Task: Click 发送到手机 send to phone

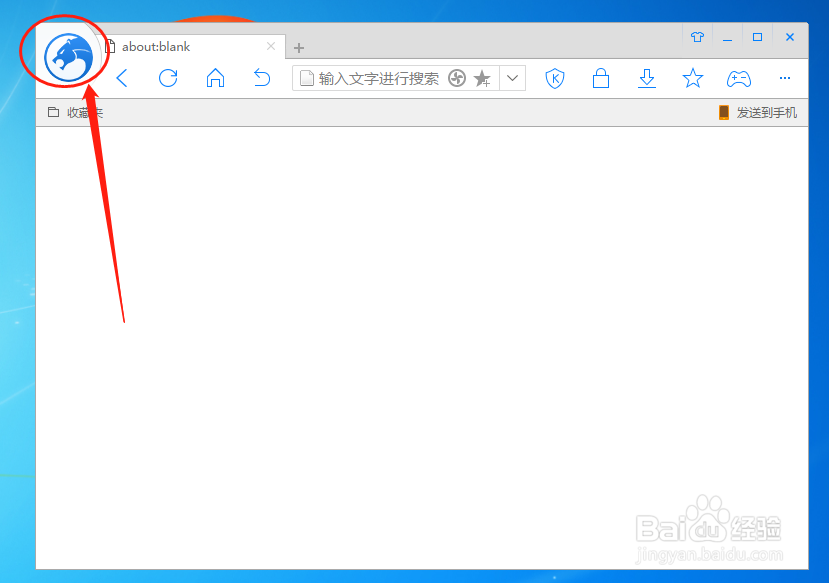Action: pyautogui.click(x=758, y=113)
